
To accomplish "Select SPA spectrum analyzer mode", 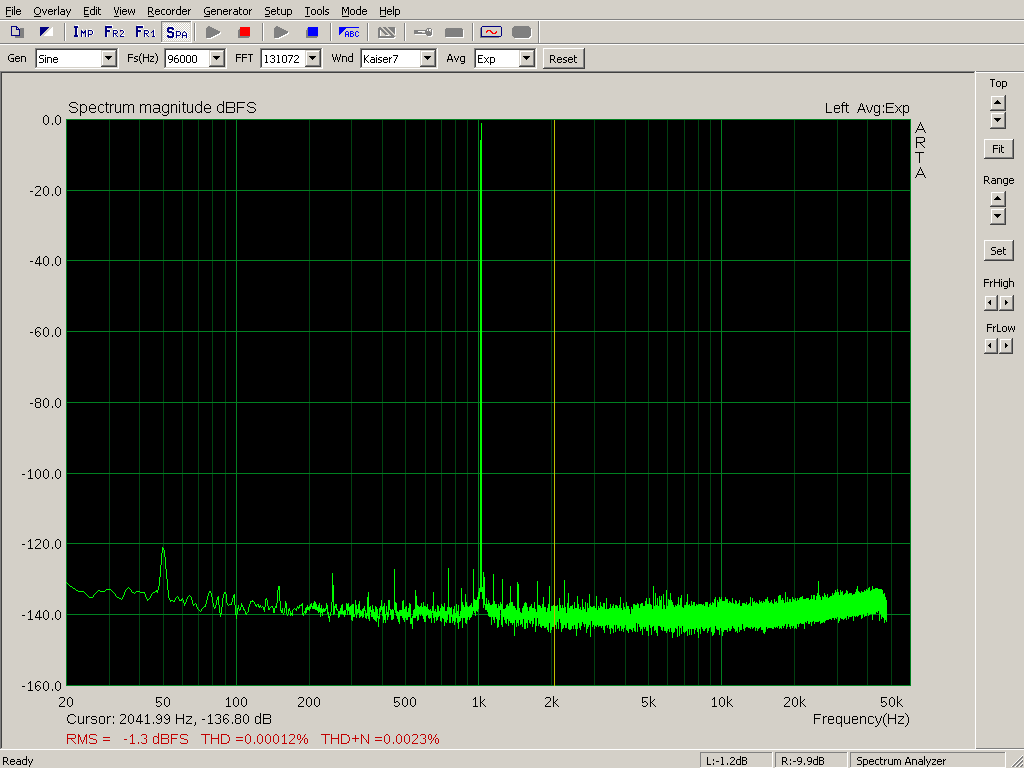I will click(x=176, y=32).
